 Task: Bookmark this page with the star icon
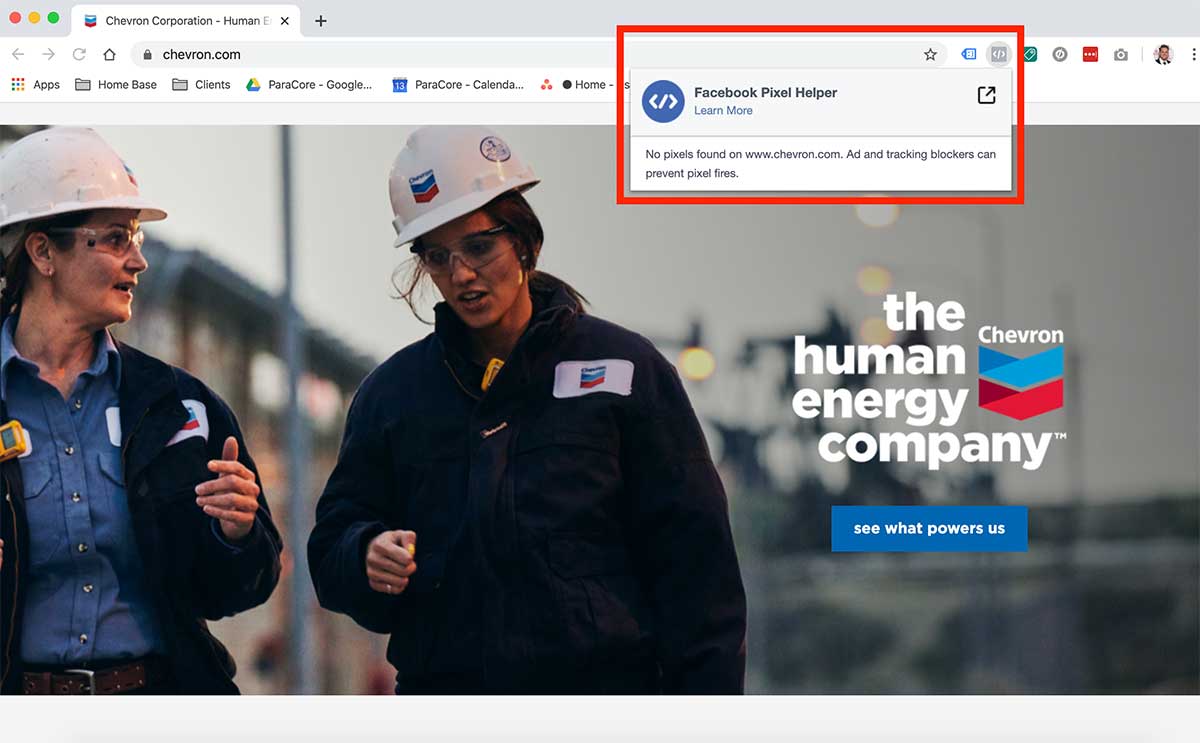930,55
